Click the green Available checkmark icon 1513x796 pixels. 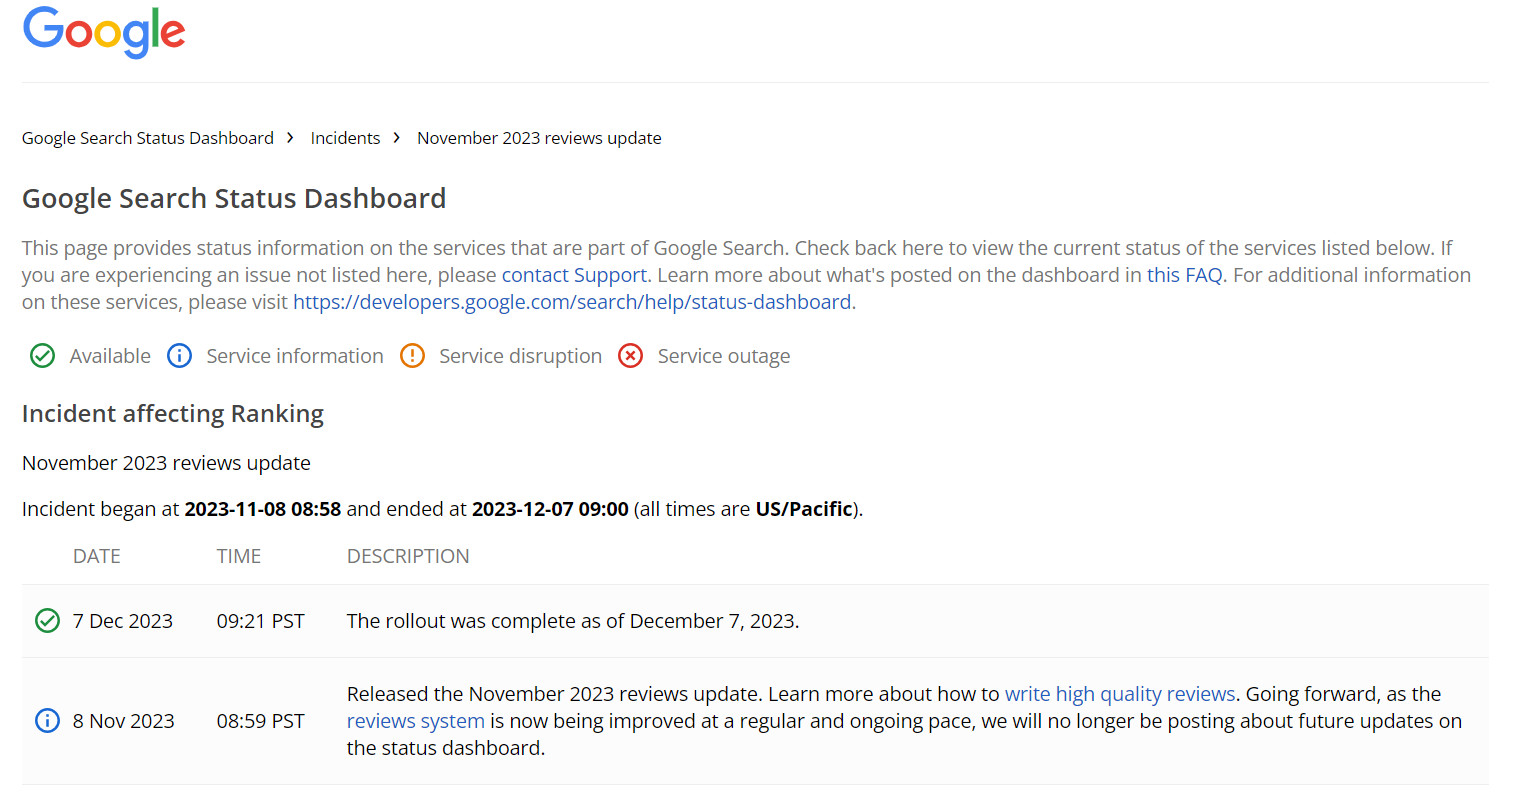[42, 355]
